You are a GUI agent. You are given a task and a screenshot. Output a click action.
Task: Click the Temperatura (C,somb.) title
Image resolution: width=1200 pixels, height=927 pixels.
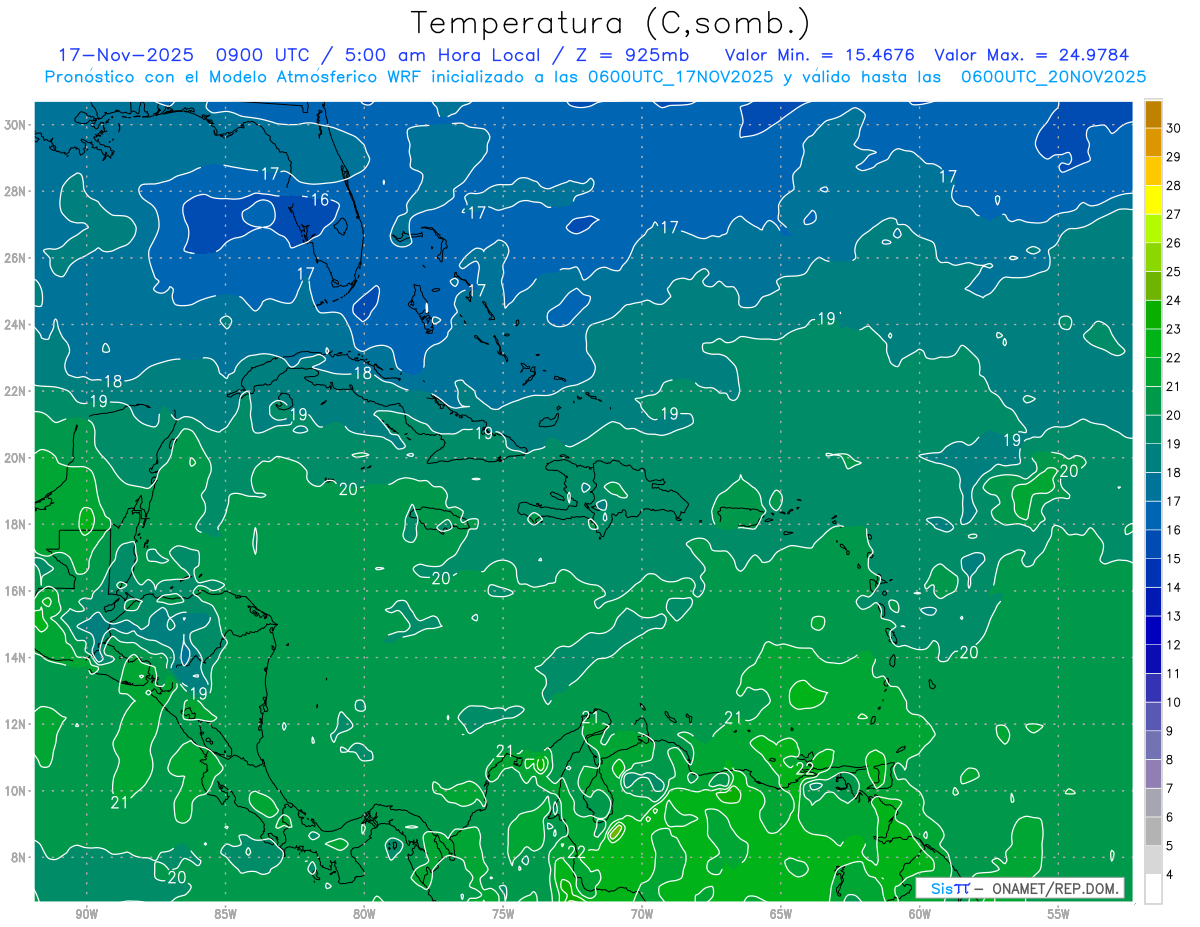tap(611, 23)
